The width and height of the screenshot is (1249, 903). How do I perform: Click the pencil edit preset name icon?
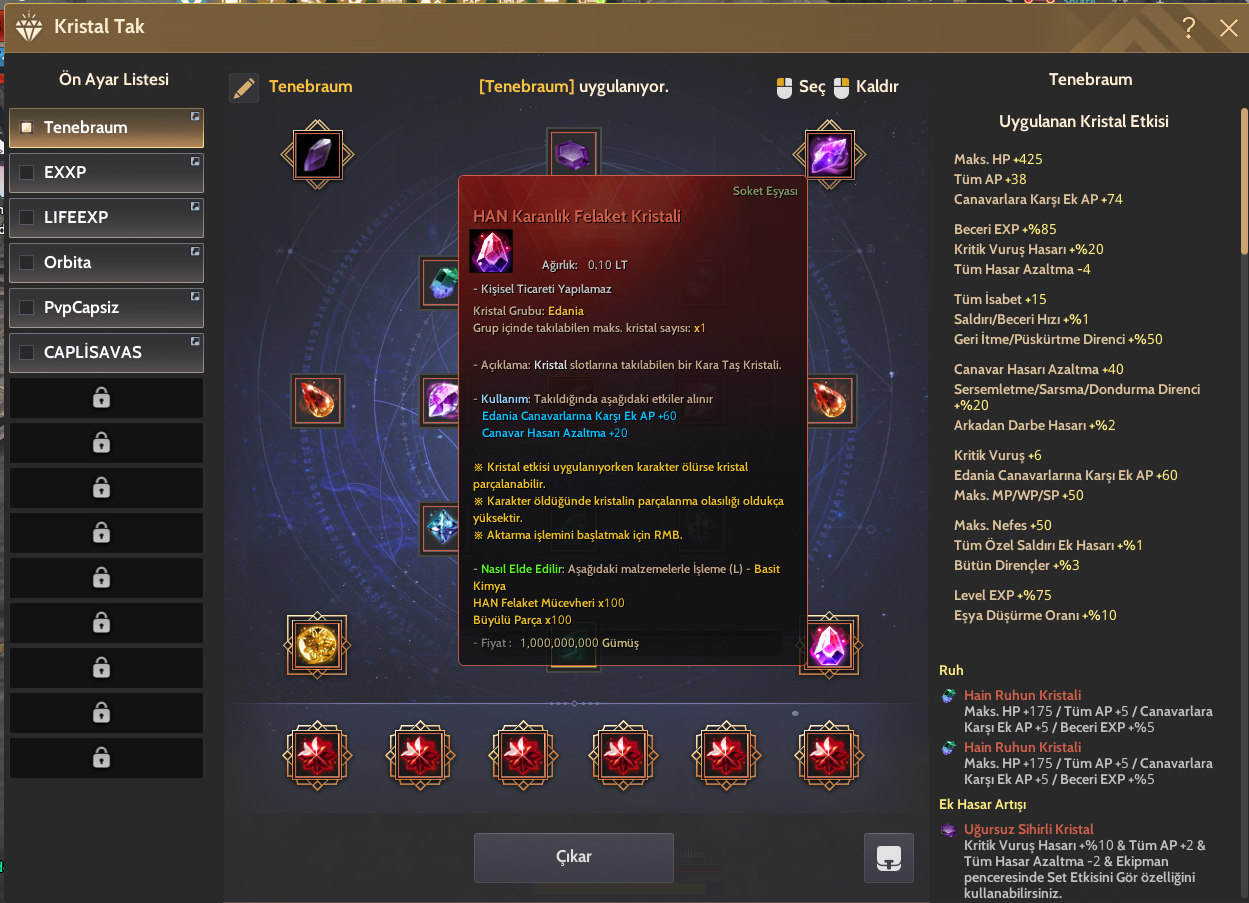244,88
